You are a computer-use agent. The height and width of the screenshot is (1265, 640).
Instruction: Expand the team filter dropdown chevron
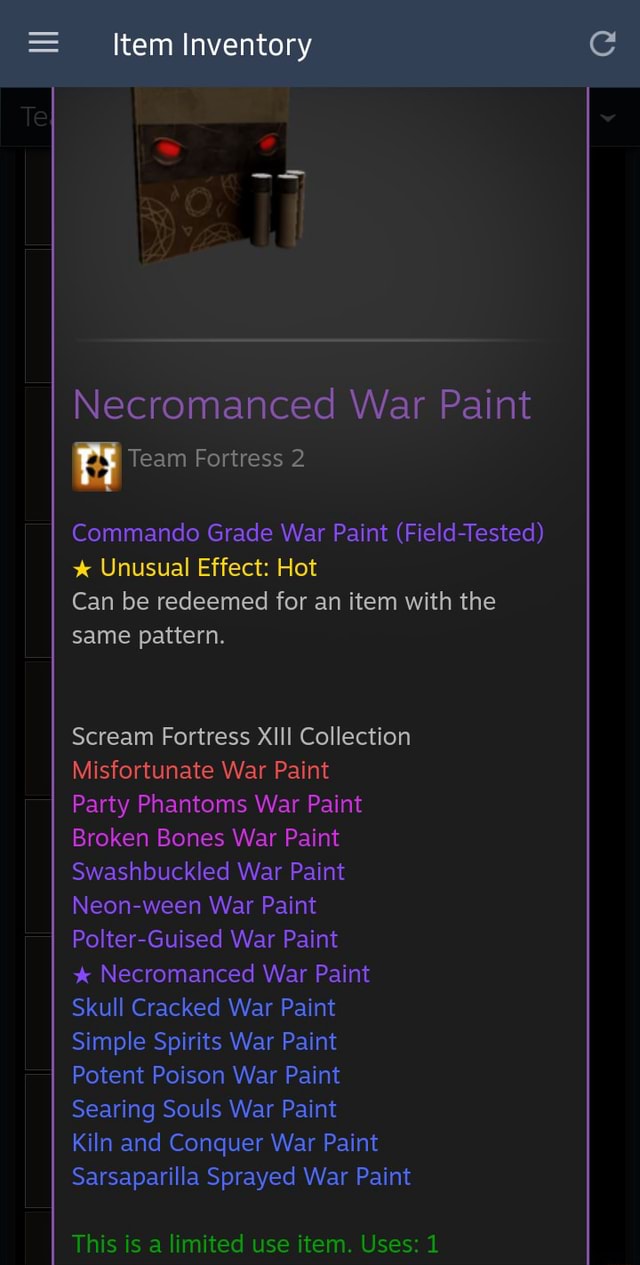pyautogui.click(x=610, y=117)
